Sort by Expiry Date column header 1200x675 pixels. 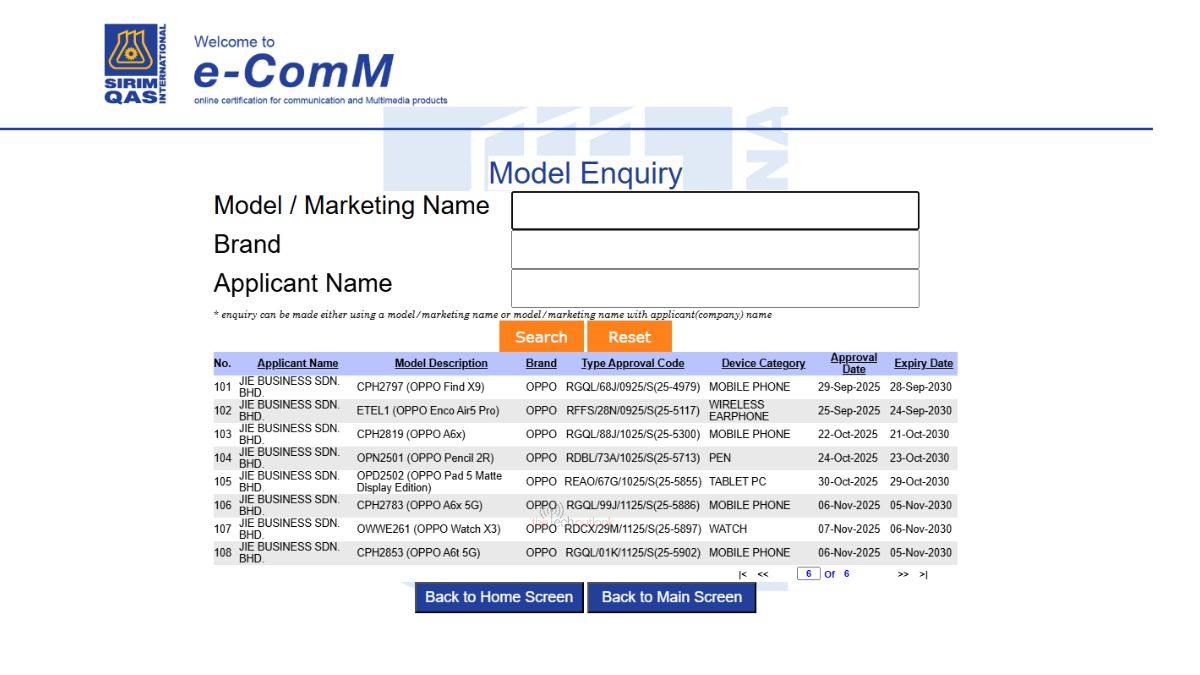point(923,364)
